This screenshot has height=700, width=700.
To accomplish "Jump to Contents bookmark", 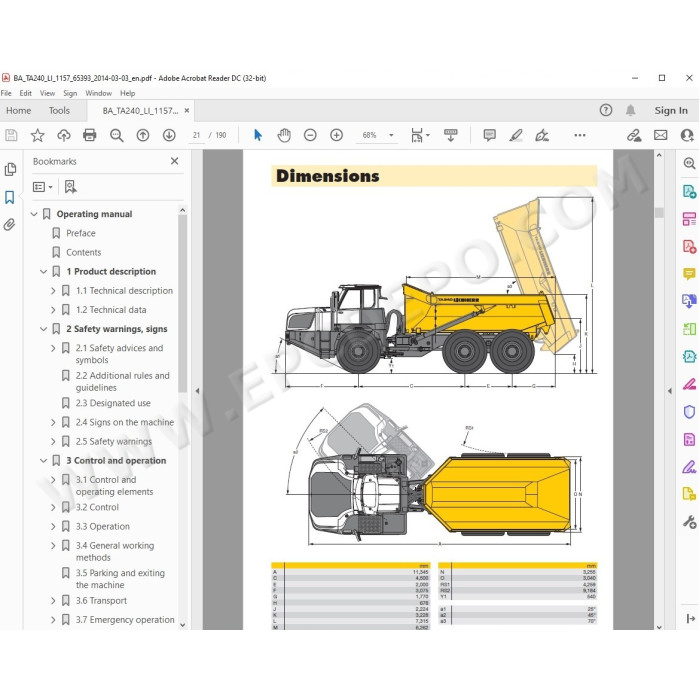I will (x=83, y=252).
